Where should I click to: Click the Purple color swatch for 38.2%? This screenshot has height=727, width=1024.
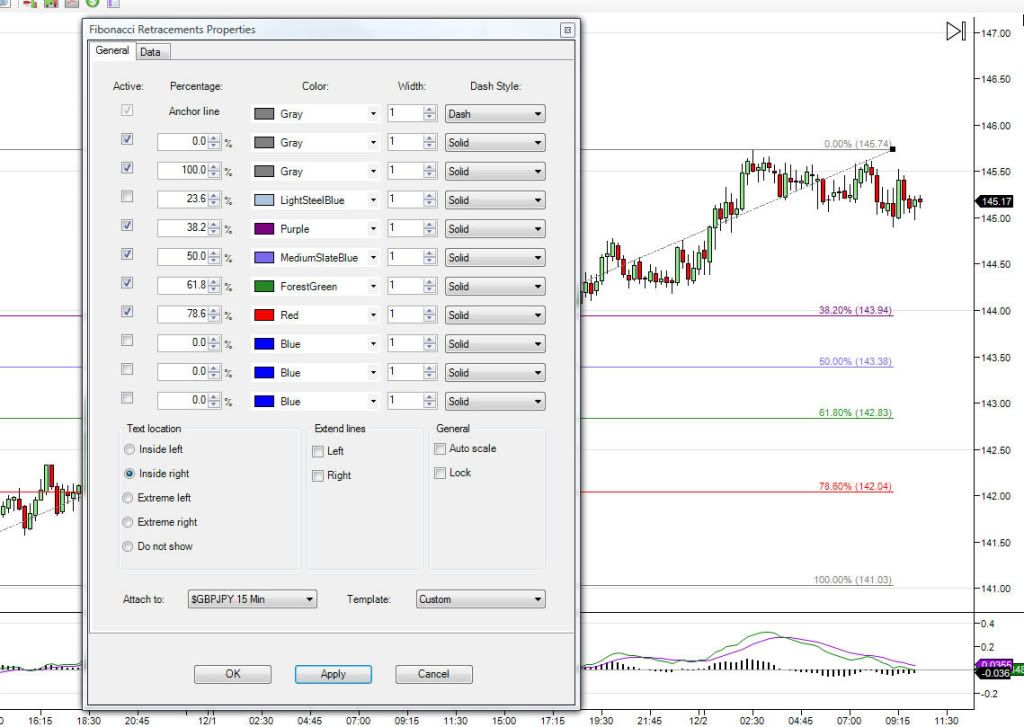click(264, 229)
